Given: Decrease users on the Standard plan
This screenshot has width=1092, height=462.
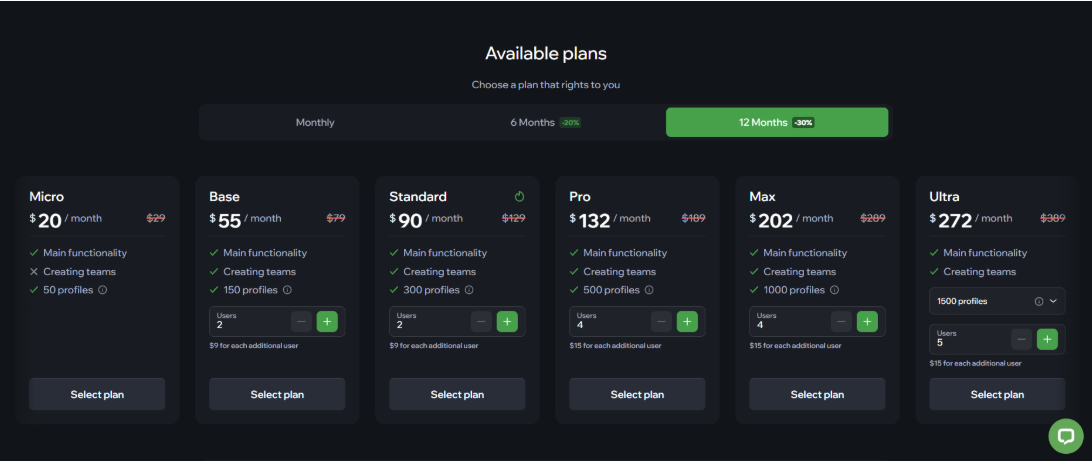Looking at the screenshot, I should 481,321.
